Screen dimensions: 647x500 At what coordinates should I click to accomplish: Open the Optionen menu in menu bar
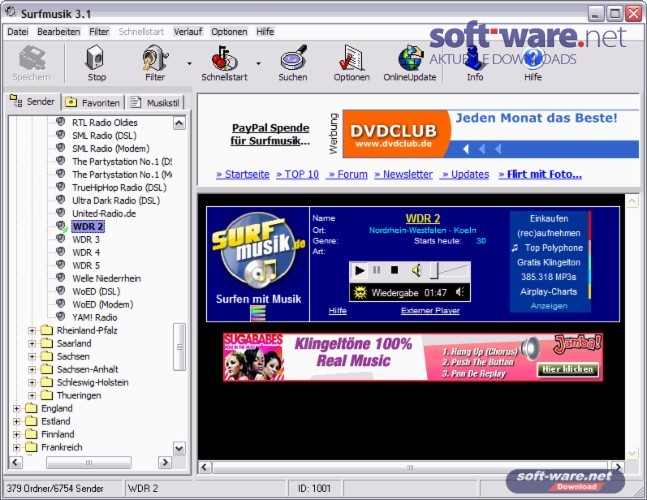tap(229, 32)
